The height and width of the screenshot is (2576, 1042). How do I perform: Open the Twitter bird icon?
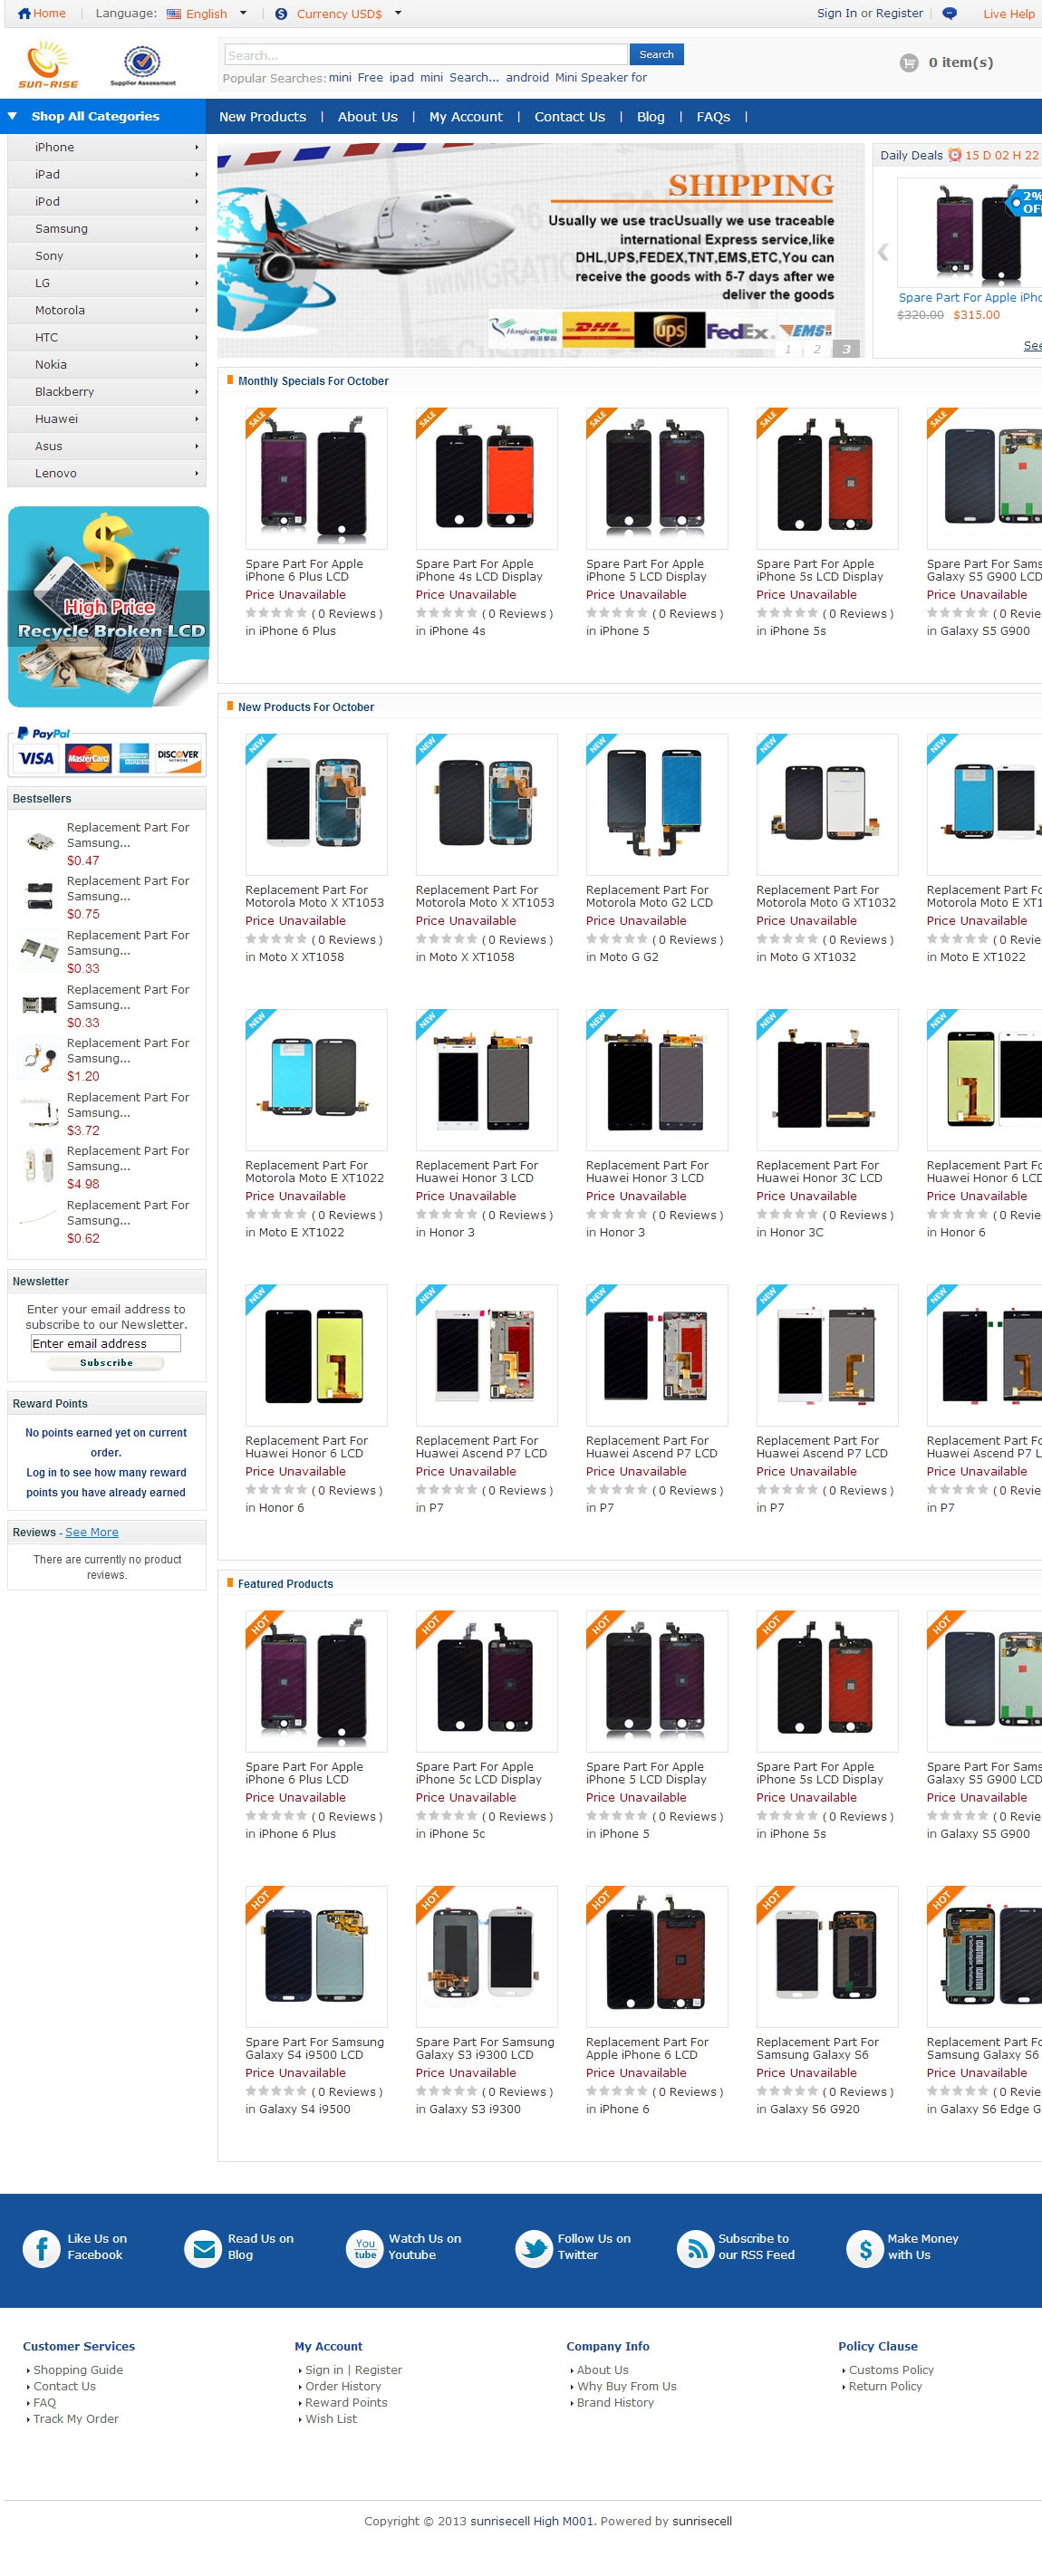point(534,2249)
